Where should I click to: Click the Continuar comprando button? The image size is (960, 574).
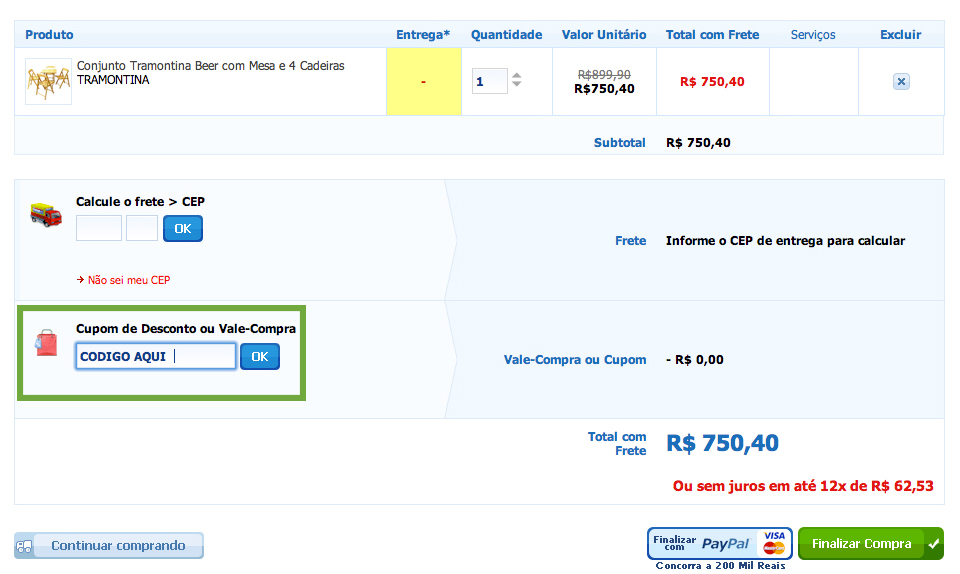tap(109, 546)
